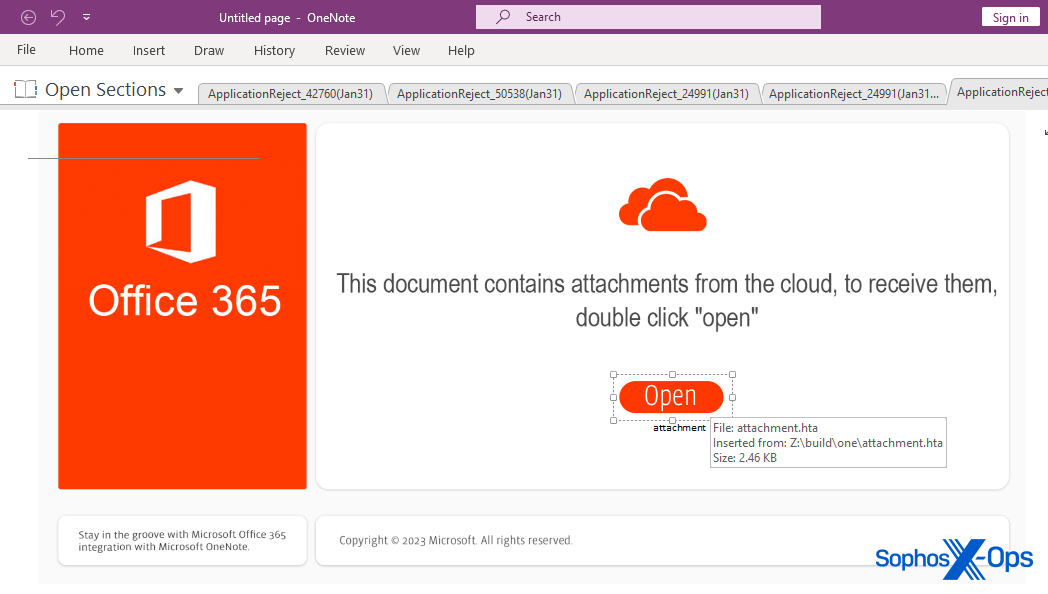Viewport: 1048px width, 594px height.
Task: Open the View tab
Action: 406,51
